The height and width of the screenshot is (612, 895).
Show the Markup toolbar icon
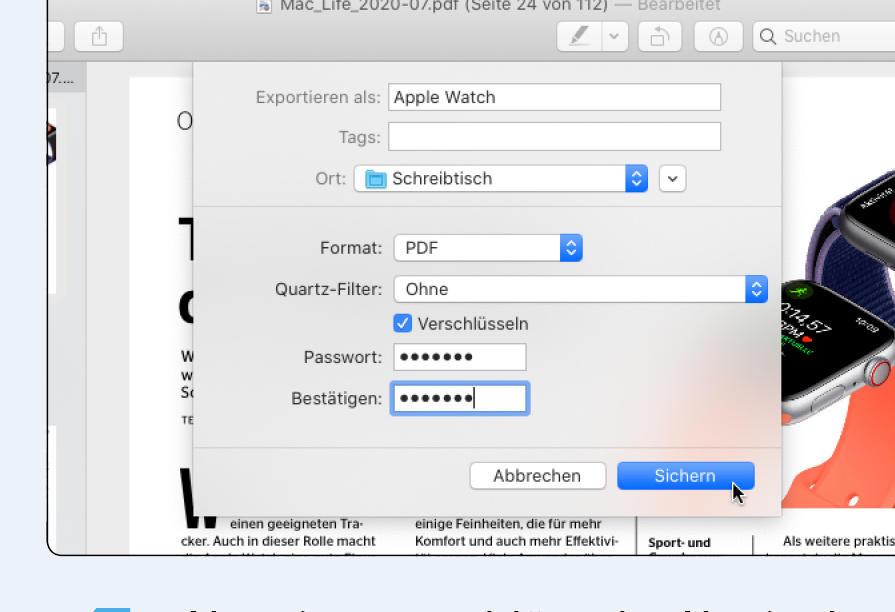pyautogui.click(x=719, y=37)
